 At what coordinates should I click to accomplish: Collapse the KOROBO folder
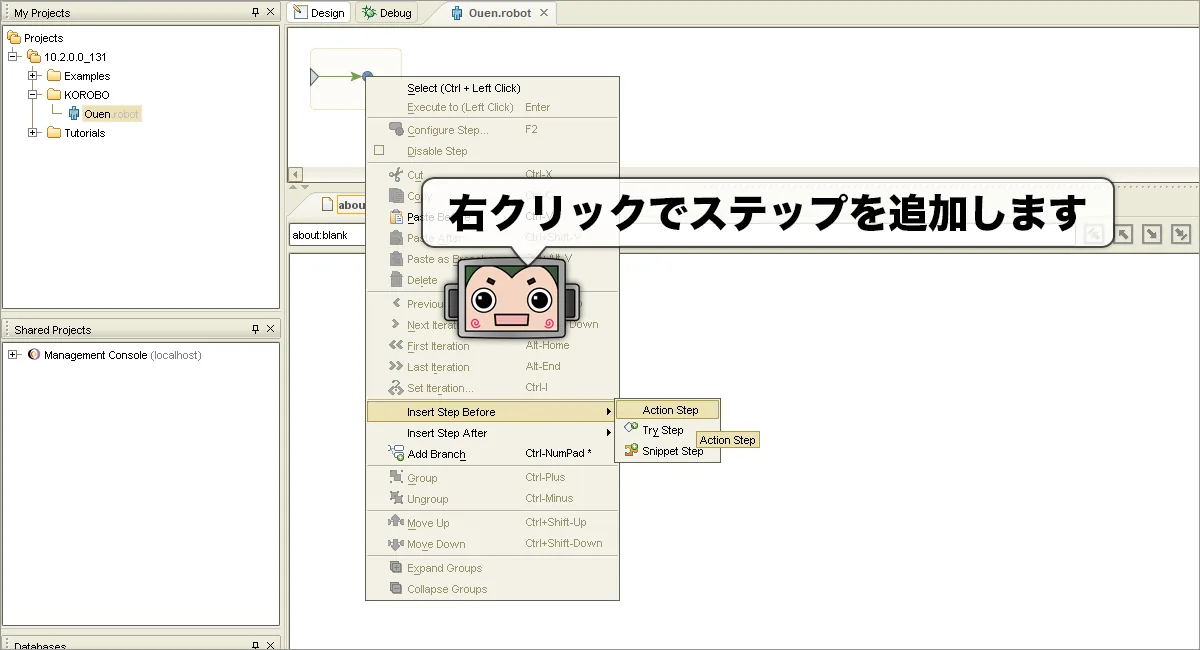33,95
